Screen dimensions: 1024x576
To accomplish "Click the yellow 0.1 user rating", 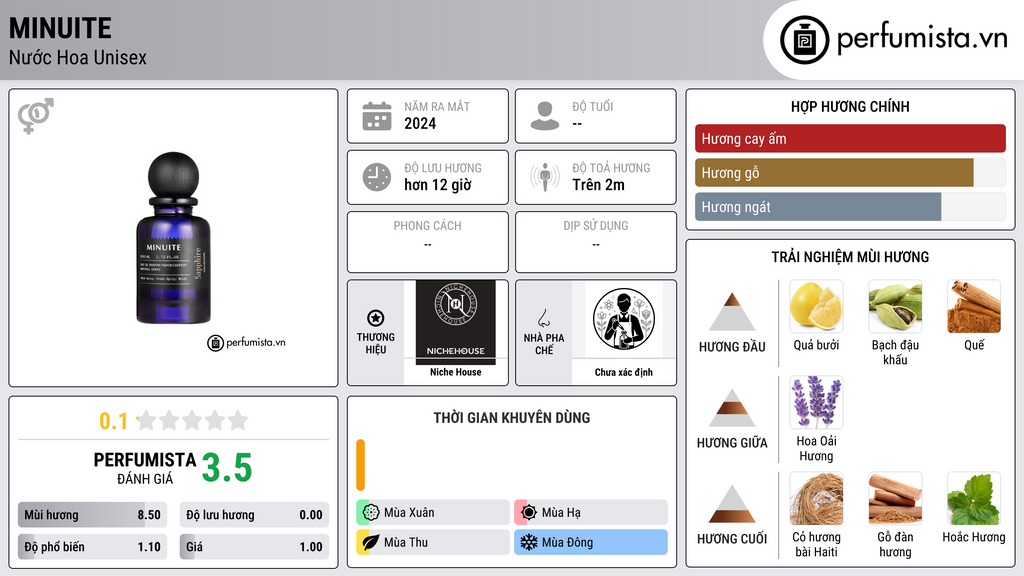I will (x=114, y=421).
